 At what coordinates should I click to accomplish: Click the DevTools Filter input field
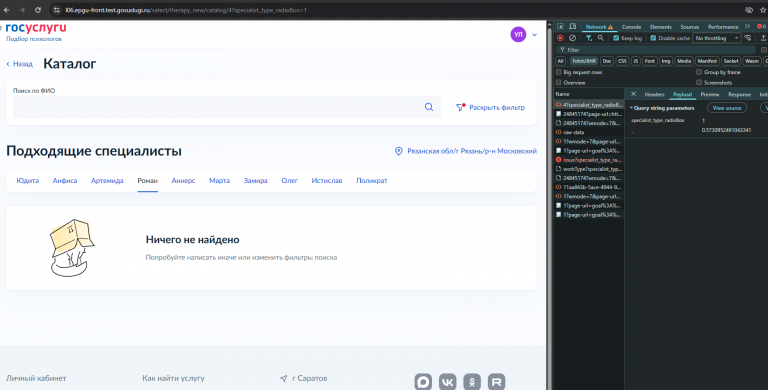655,49
